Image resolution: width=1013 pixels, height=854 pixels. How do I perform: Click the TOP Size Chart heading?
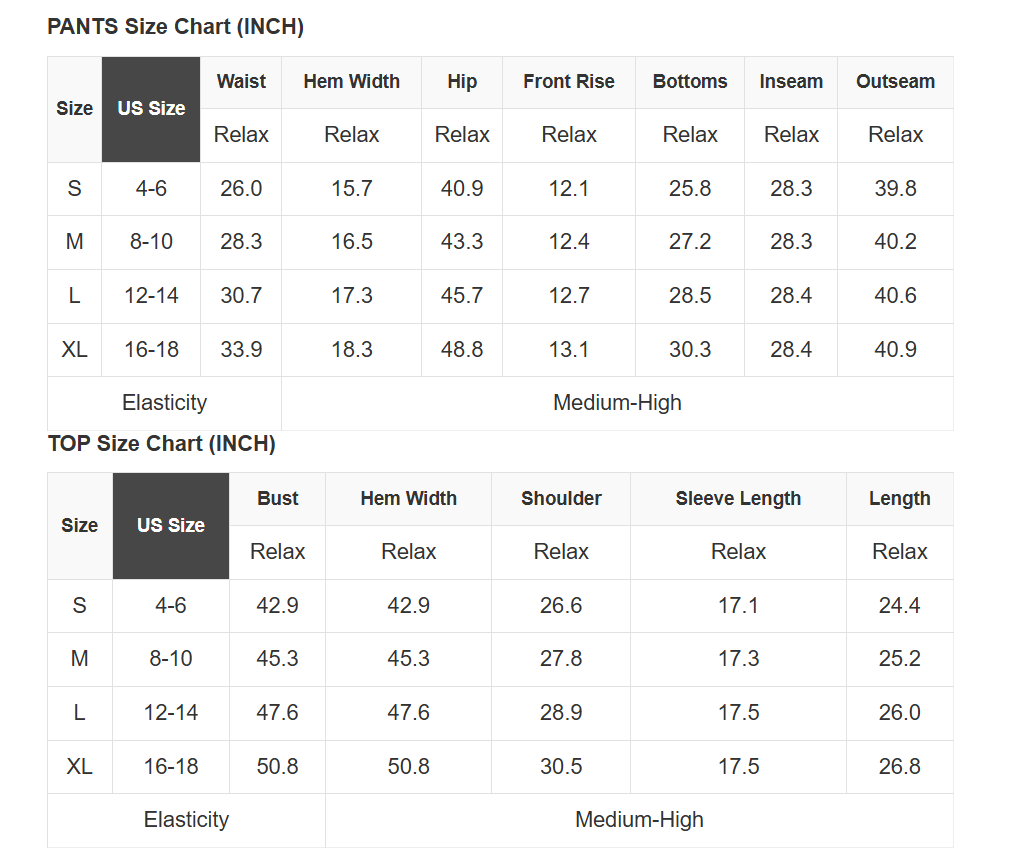coord(161,443)
